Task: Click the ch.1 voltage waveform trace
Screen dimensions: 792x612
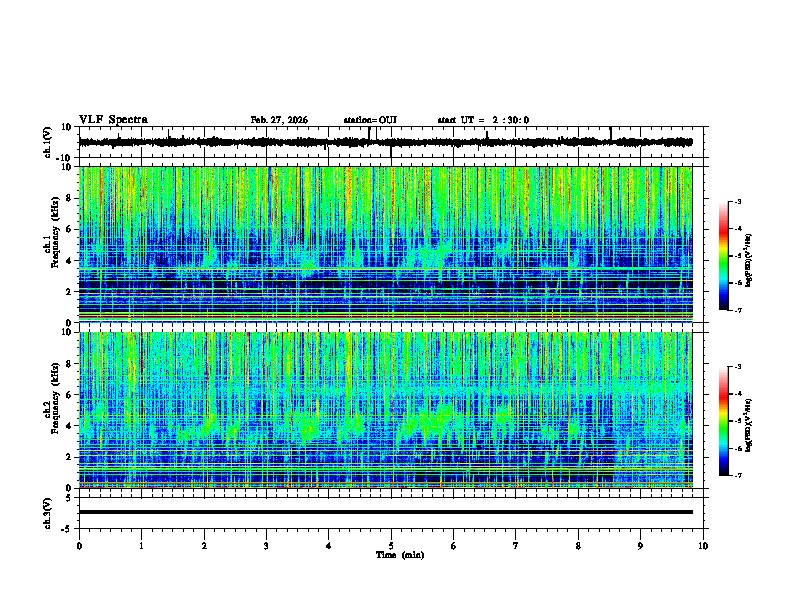Action: pyautogui.click(x=385, y=142)
